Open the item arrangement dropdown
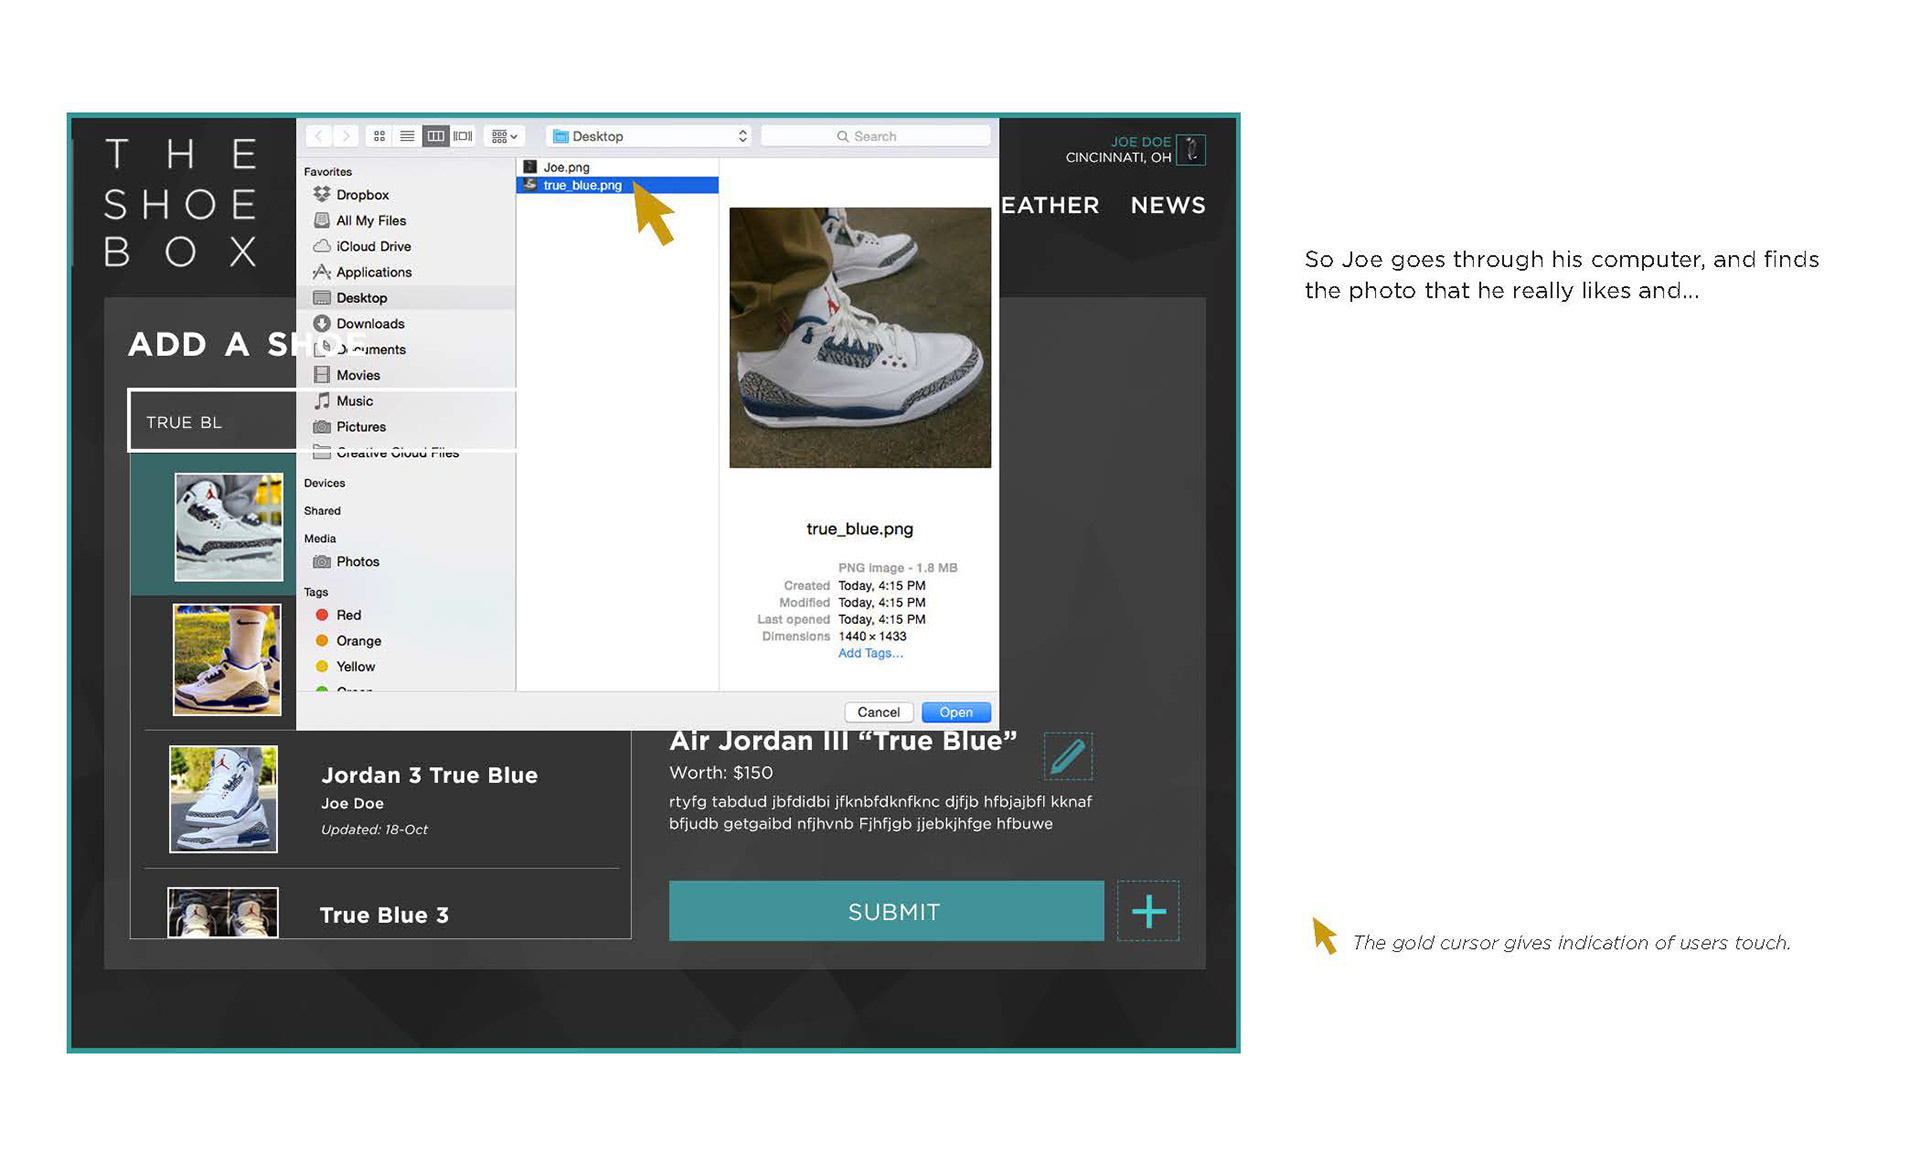This screenshot has height=1166, width=1920. [x=504, y=136]
